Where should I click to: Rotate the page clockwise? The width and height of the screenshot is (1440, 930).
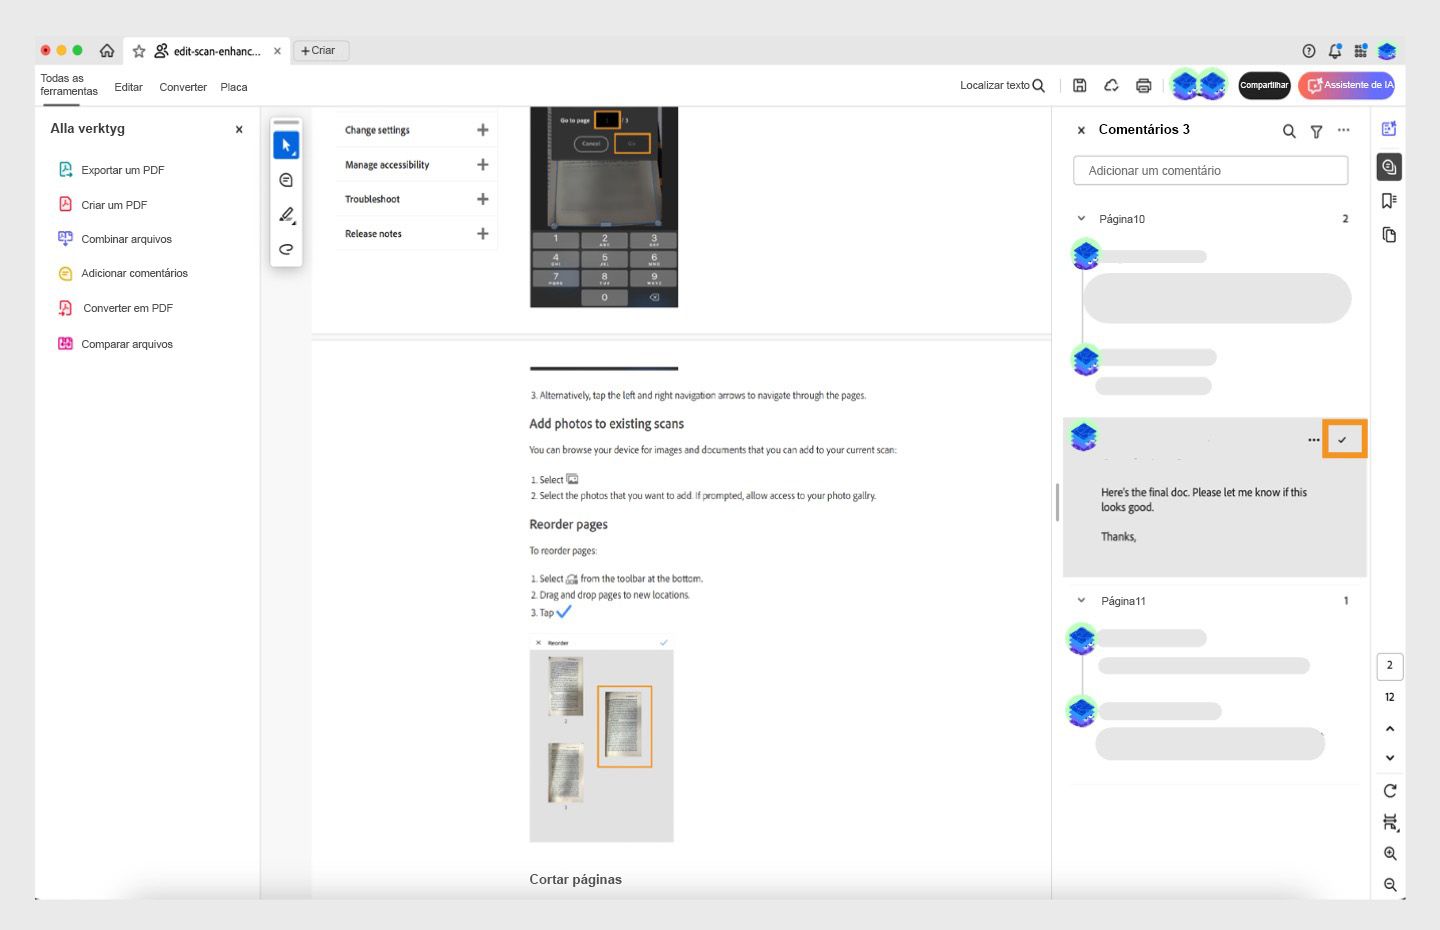(x=1390, y=790)
